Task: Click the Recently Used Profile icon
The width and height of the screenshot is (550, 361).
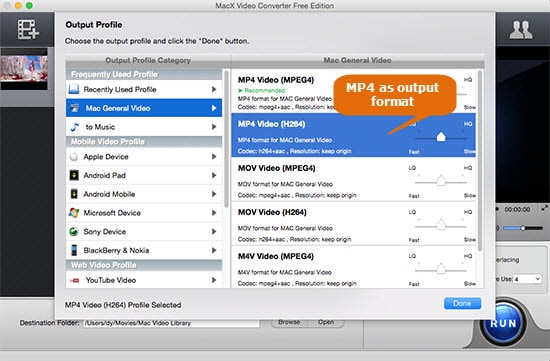Action: pos(74,89)
